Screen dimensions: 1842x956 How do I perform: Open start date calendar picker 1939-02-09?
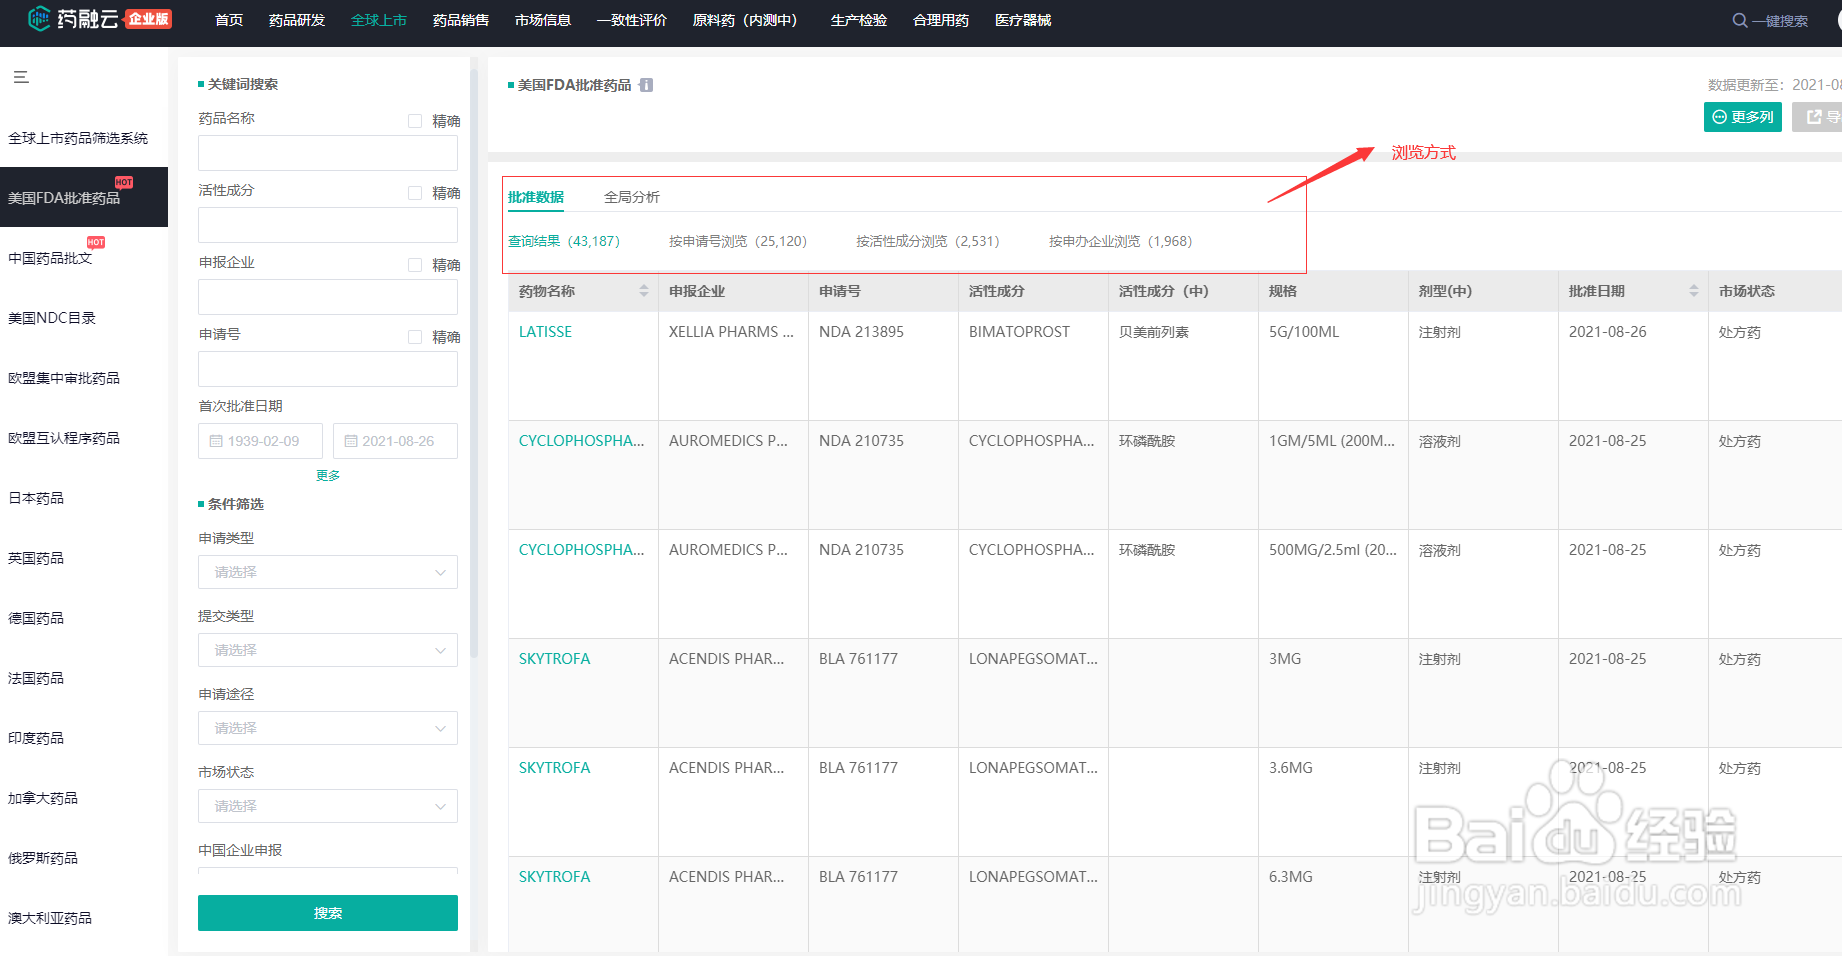pos(260,441)
